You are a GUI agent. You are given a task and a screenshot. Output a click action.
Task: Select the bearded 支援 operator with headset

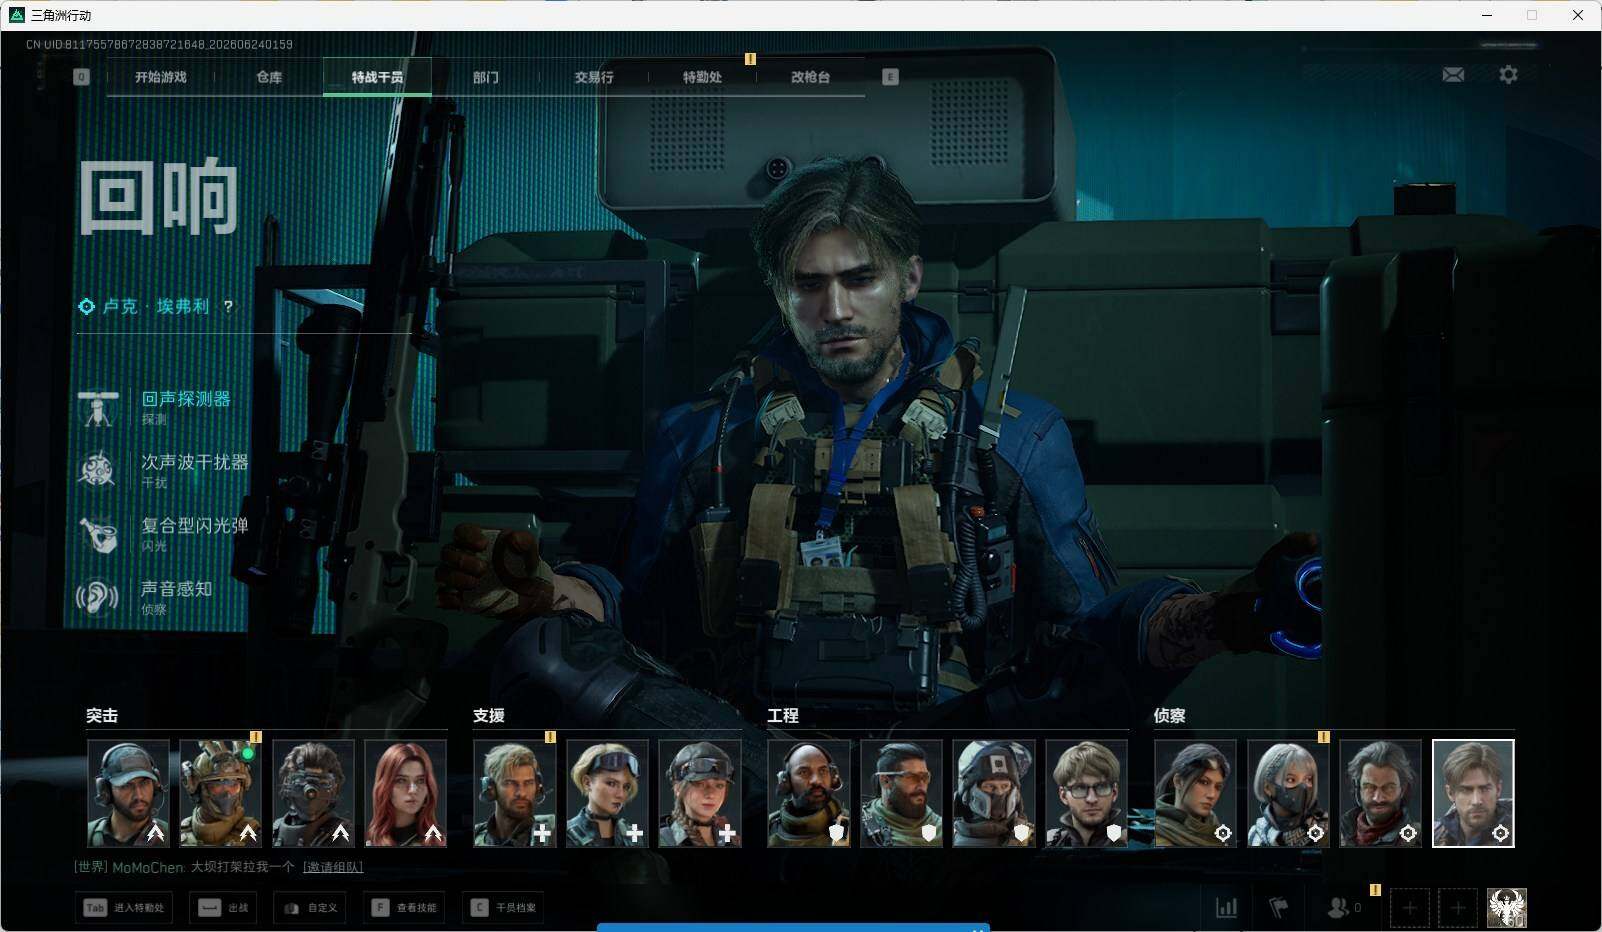pyautogui.click(x=514, y=793)
